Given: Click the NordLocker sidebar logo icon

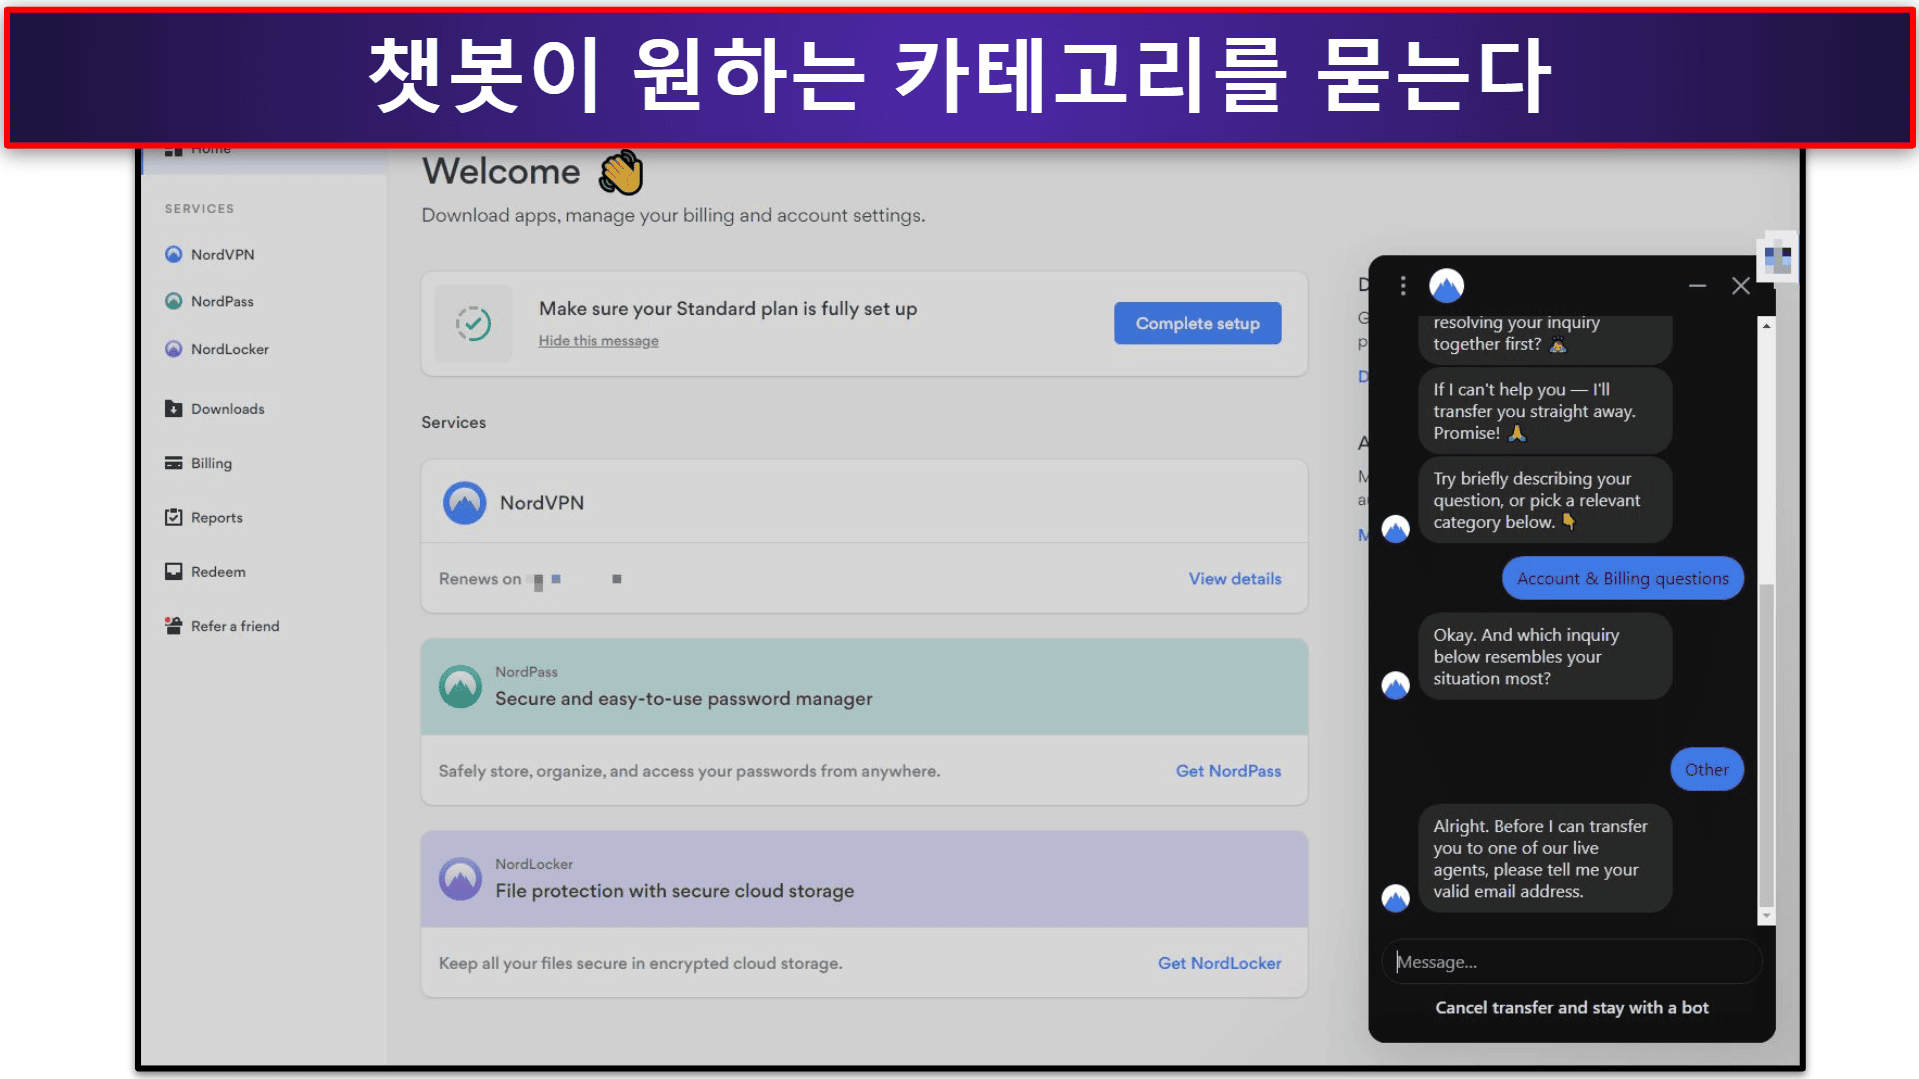Looking at the screenshot, I should 174,349.
